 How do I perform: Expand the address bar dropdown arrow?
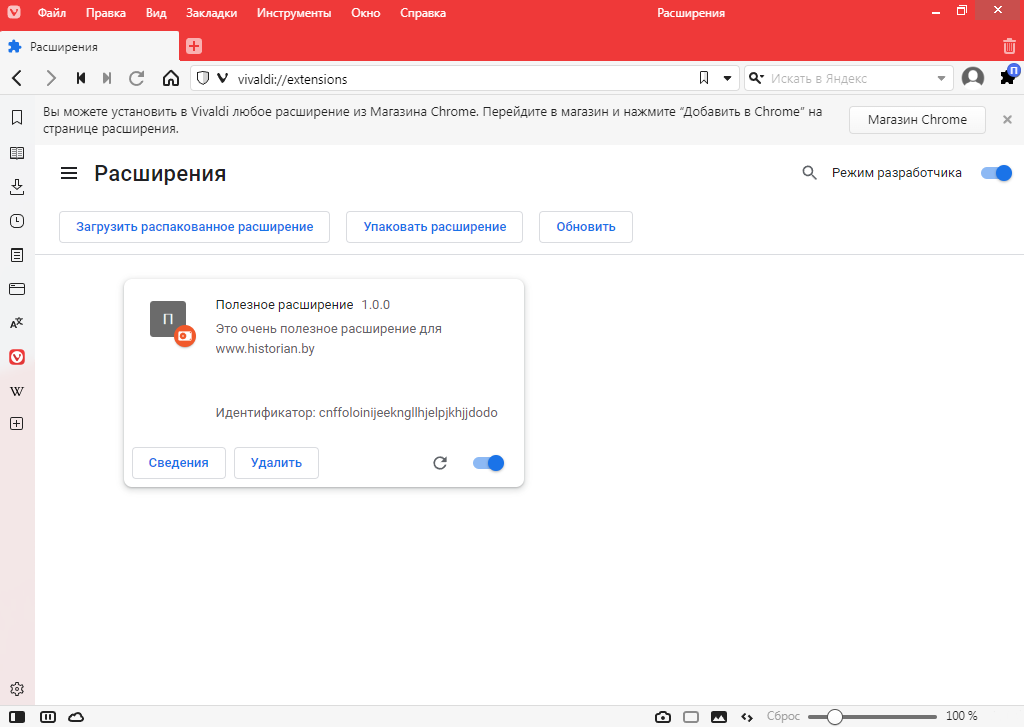pos(727,78)
